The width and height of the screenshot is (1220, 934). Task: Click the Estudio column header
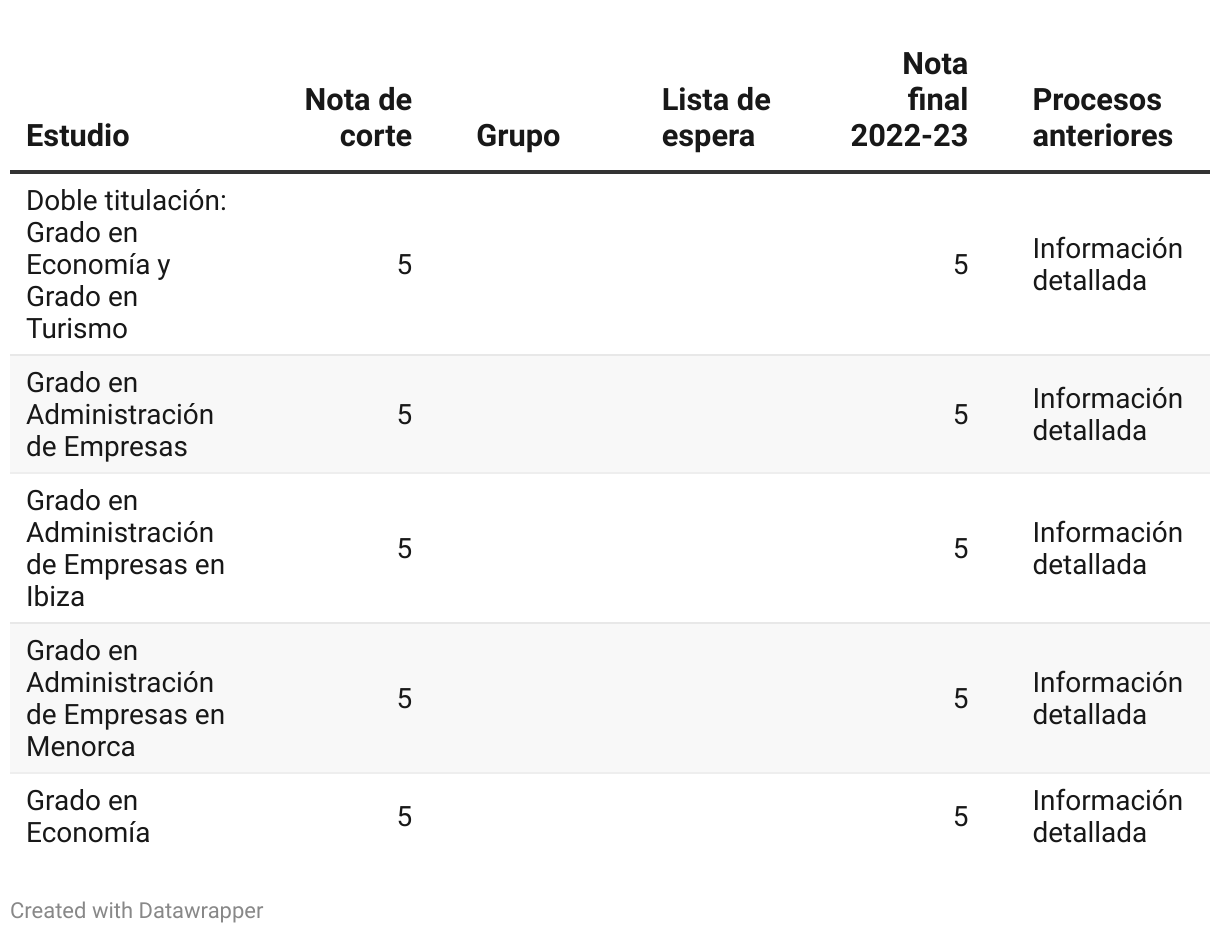click(78, 135)
